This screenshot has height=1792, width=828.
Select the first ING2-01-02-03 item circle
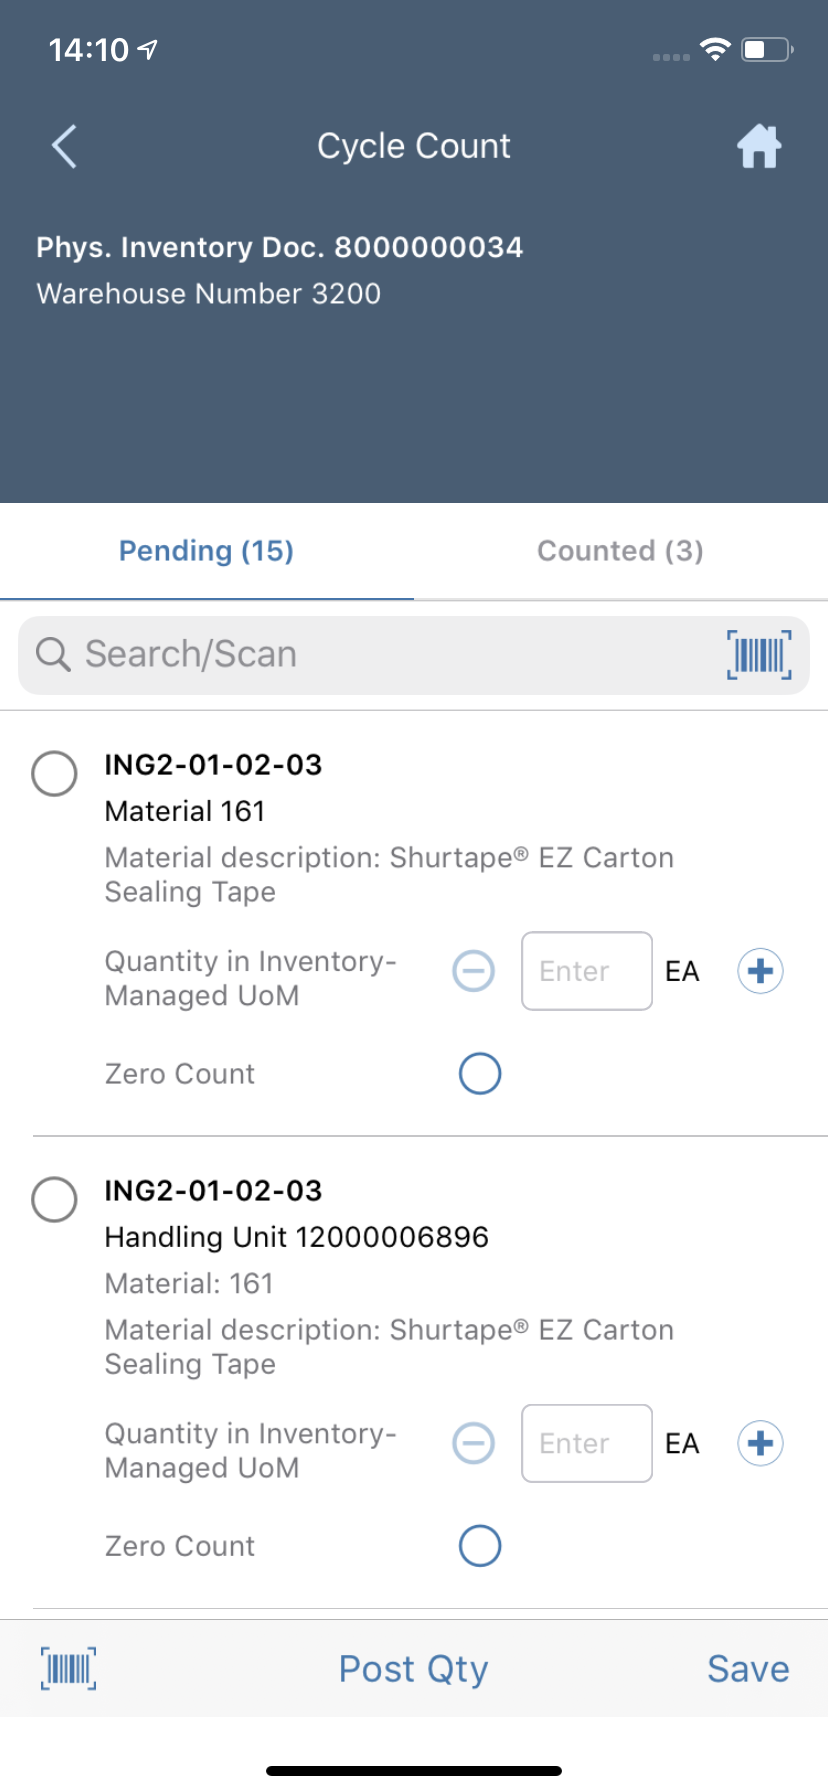pos(55,773)
